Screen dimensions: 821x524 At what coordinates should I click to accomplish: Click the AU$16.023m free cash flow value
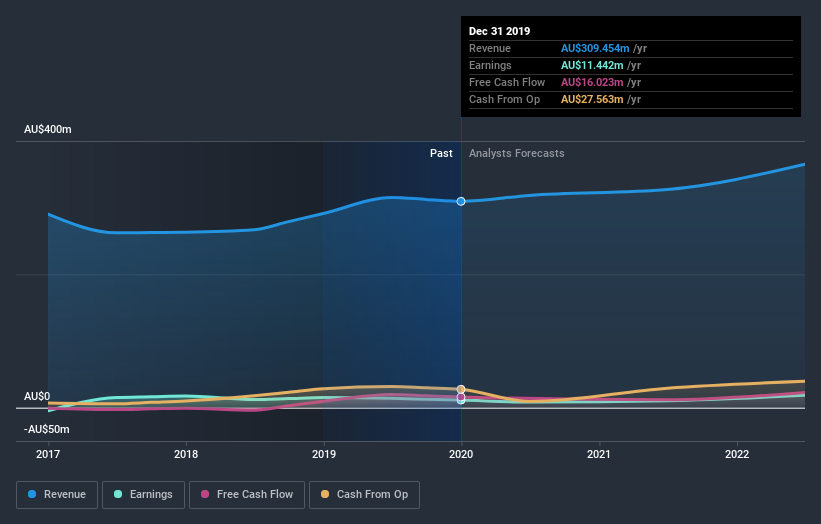click(592, 82)
